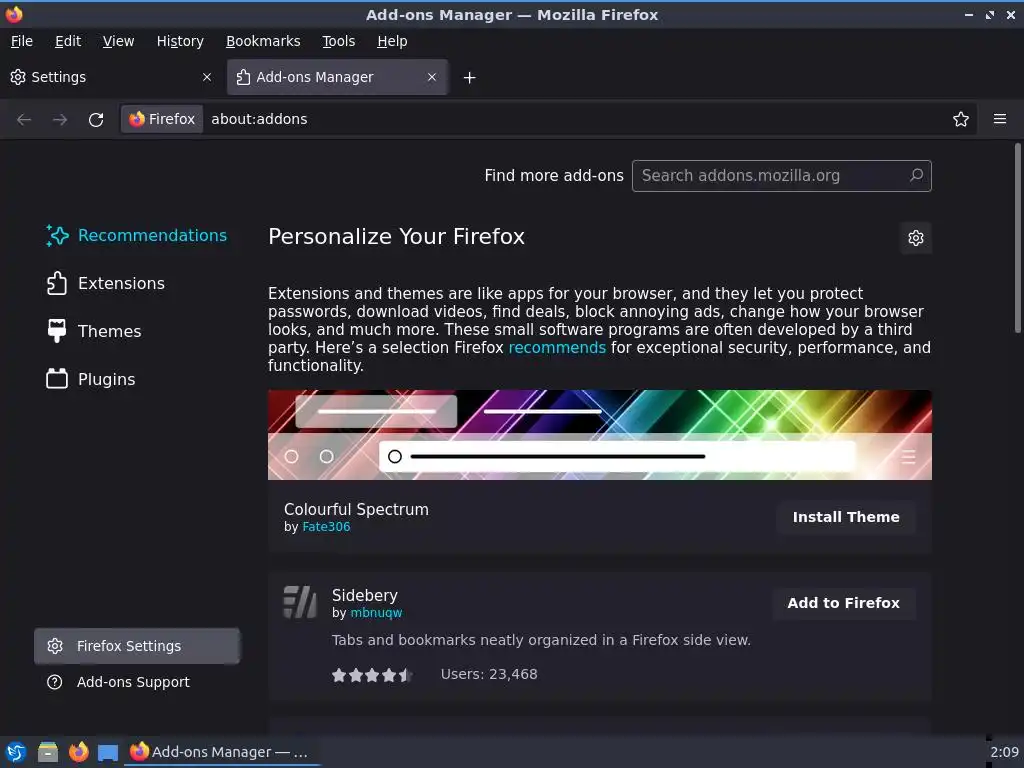
Task: Add Sidebery to Firefox
Action: tap(843, 603)
